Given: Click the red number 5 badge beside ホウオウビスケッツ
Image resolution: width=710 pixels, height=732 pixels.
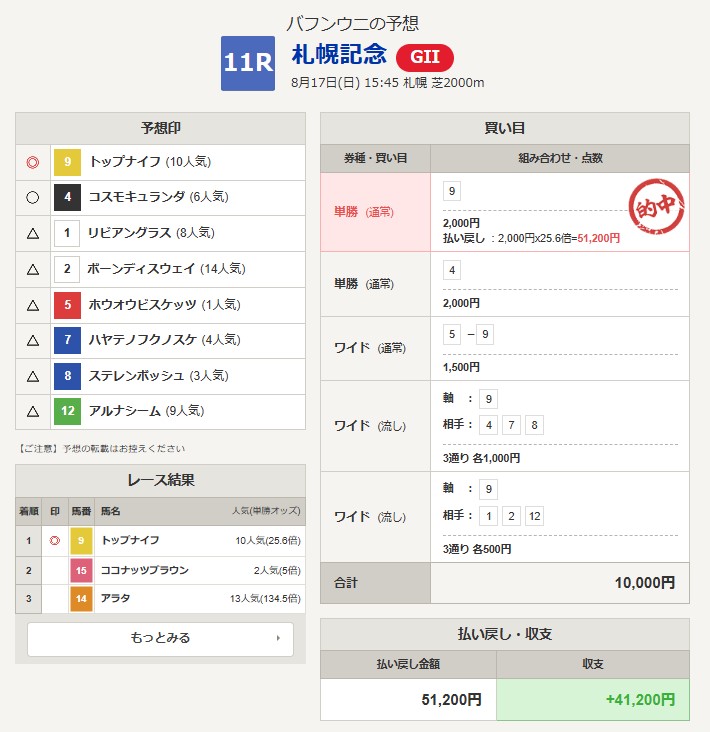Looking at the screenshot, I should point(67,305).
